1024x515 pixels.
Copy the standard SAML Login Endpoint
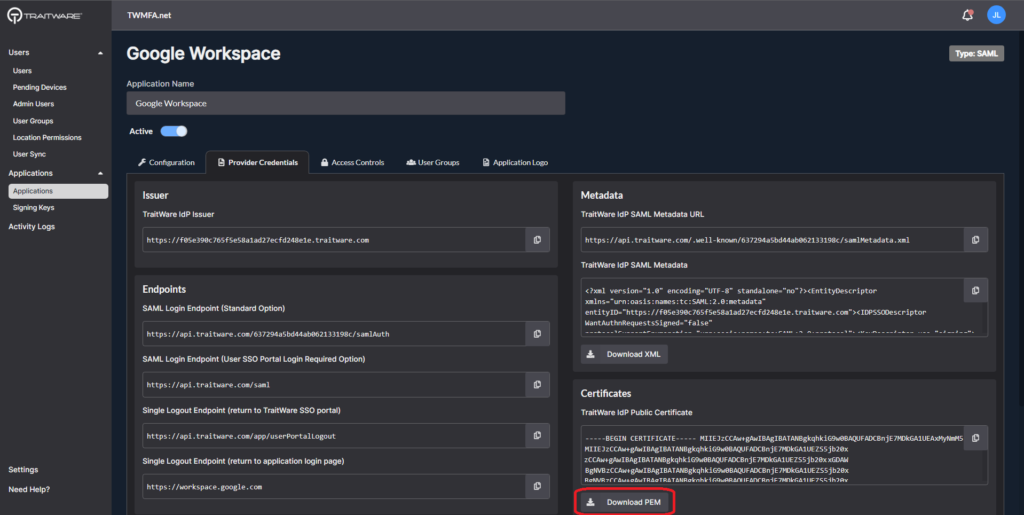(x=537, y=334)
